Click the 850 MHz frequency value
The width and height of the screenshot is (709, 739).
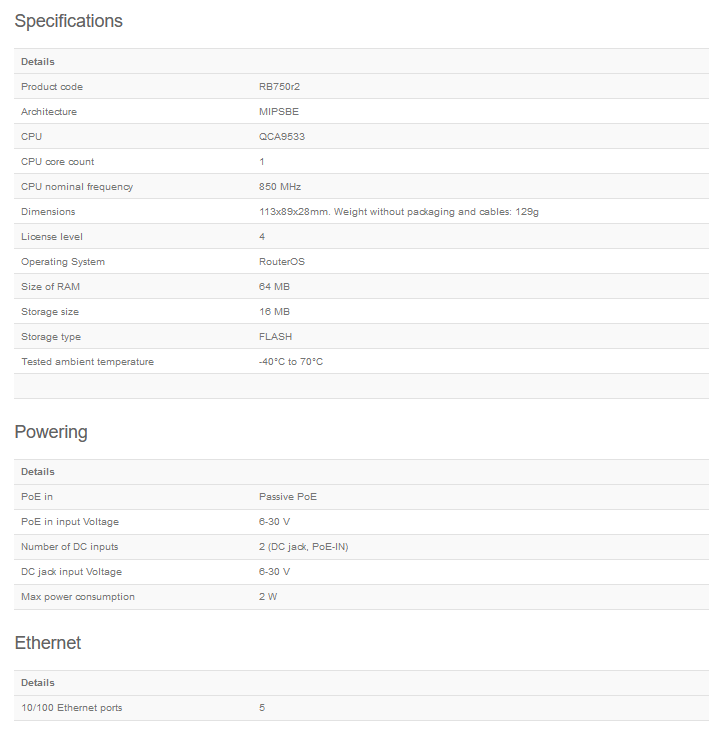coord(280,187)
